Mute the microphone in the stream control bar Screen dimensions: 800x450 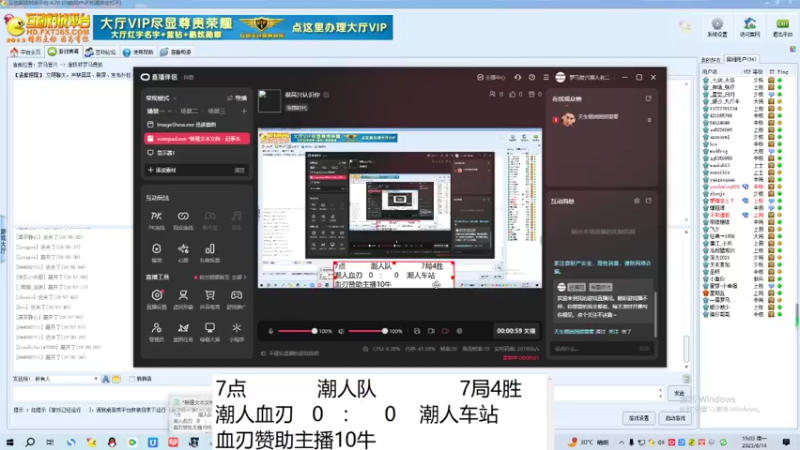point(270,331)
